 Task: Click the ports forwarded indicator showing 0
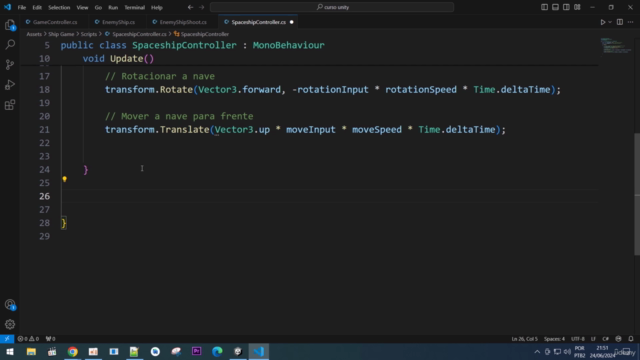pos(51,339)
